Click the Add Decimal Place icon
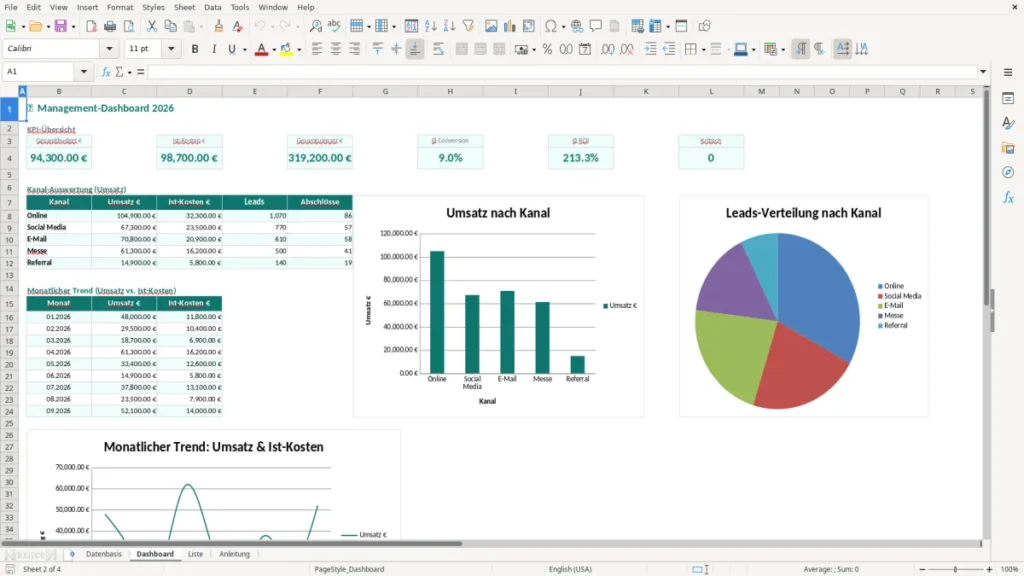Image resolution: width=1024 pixels, height=576 pixels. click(608, 49)
